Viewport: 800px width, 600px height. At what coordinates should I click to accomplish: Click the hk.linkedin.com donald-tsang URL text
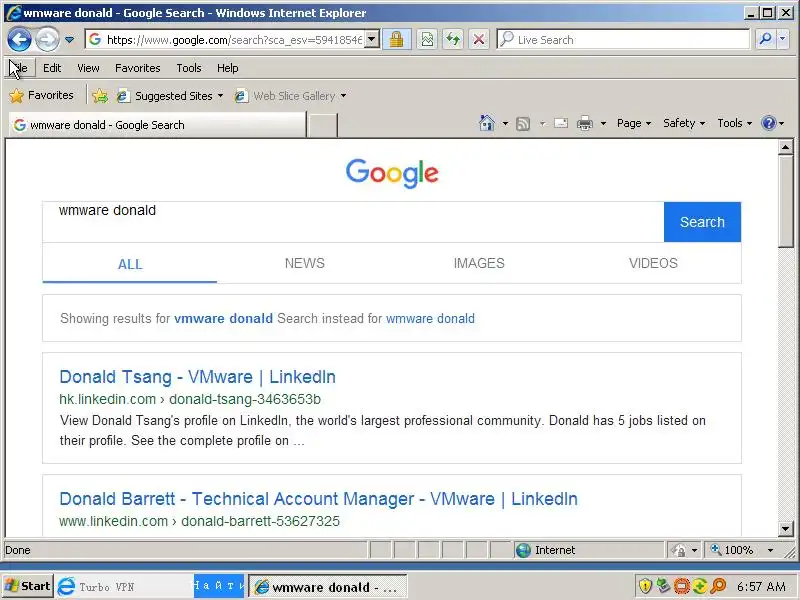tap(190, 399)
